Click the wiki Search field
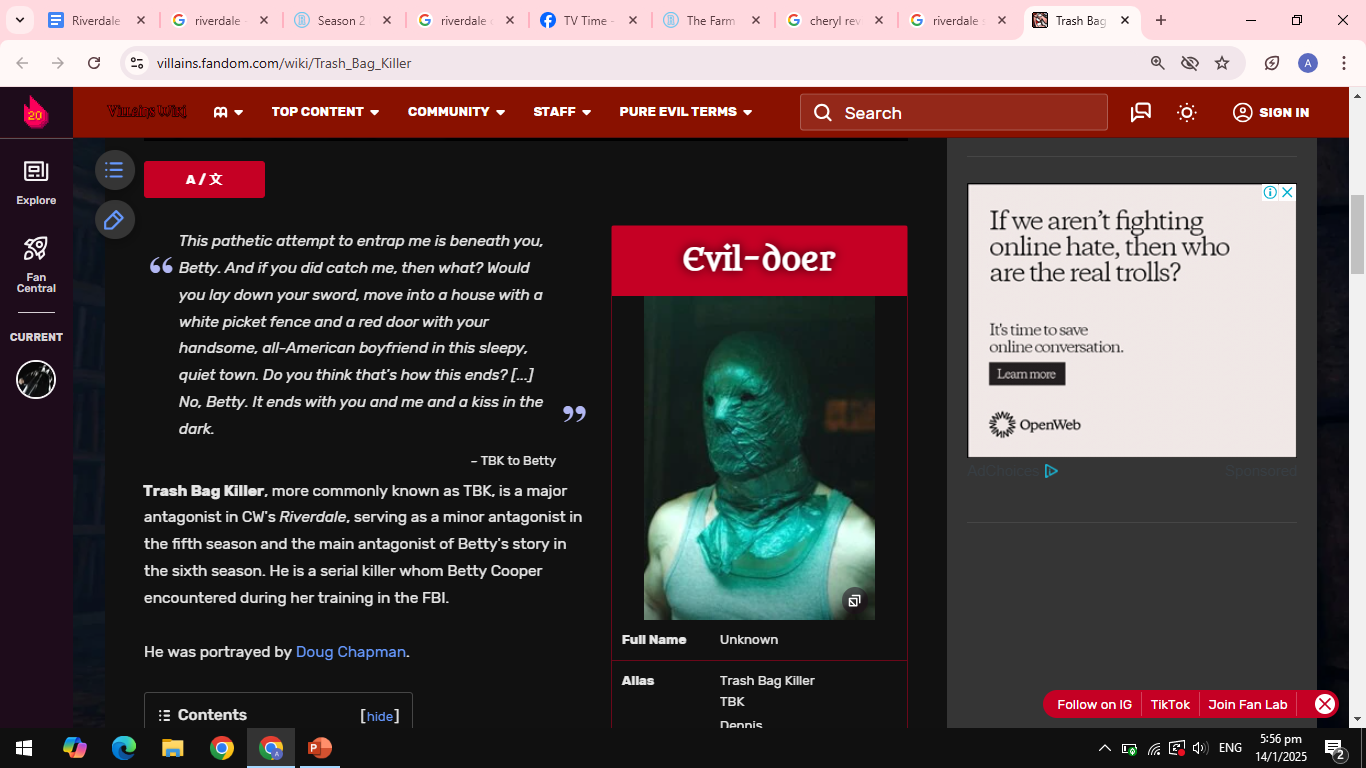Viewport: 1366px width, 768px height. pyautogui.click(x=953, y=112)
